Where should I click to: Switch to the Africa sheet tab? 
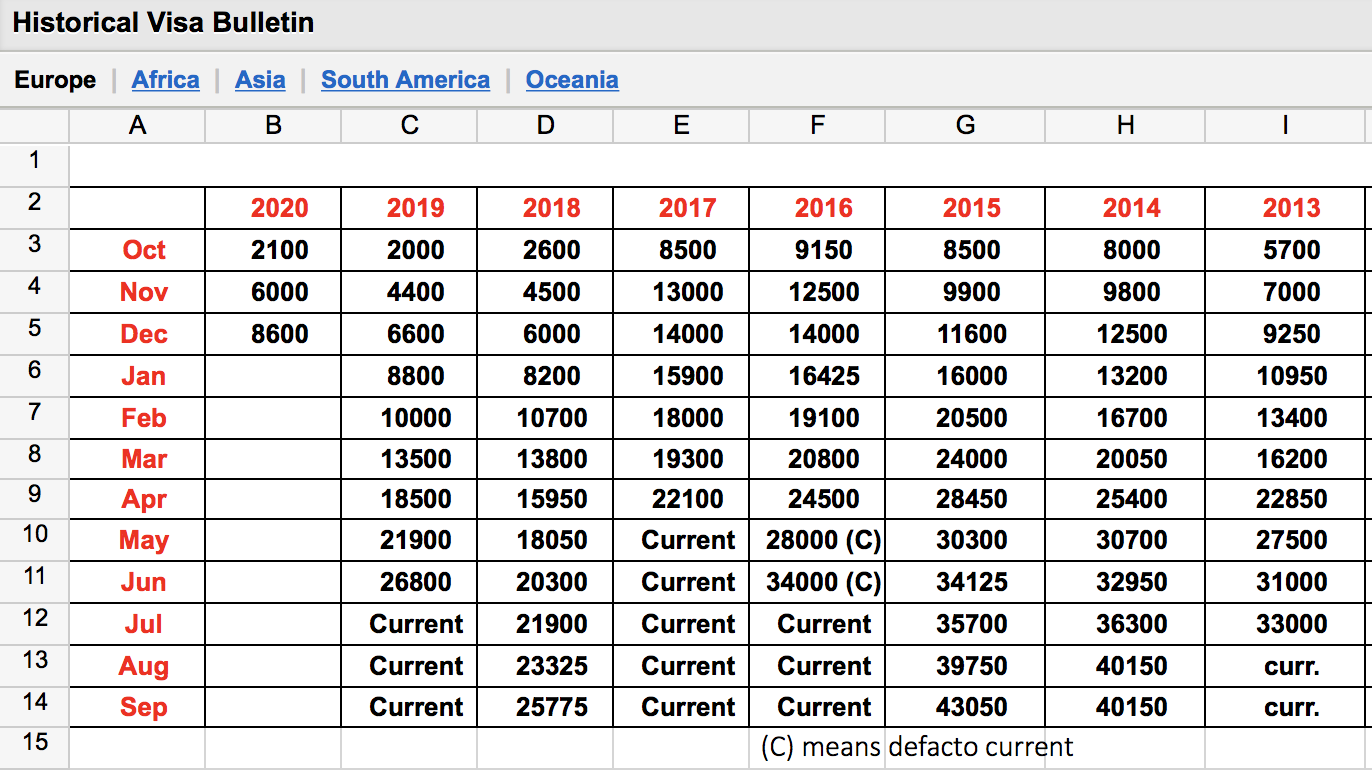pos(165,80)
